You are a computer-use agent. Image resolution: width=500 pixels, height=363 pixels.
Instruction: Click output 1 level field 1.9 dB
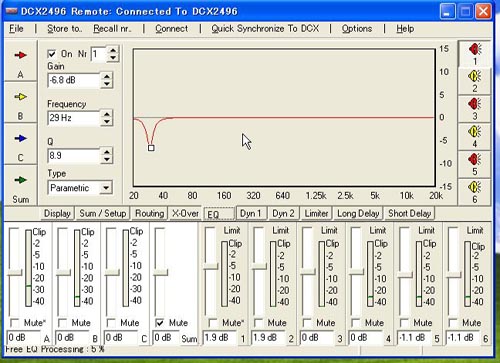pos(220,338)
